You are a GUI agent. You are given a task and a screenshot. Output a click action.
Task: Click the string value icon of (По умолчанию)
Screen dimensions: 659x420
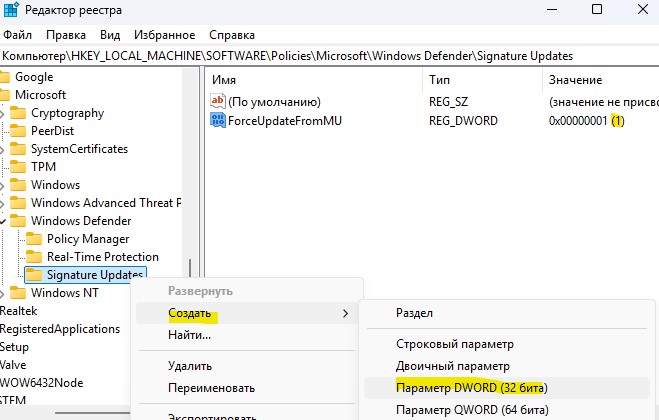(x=218, y=101)
